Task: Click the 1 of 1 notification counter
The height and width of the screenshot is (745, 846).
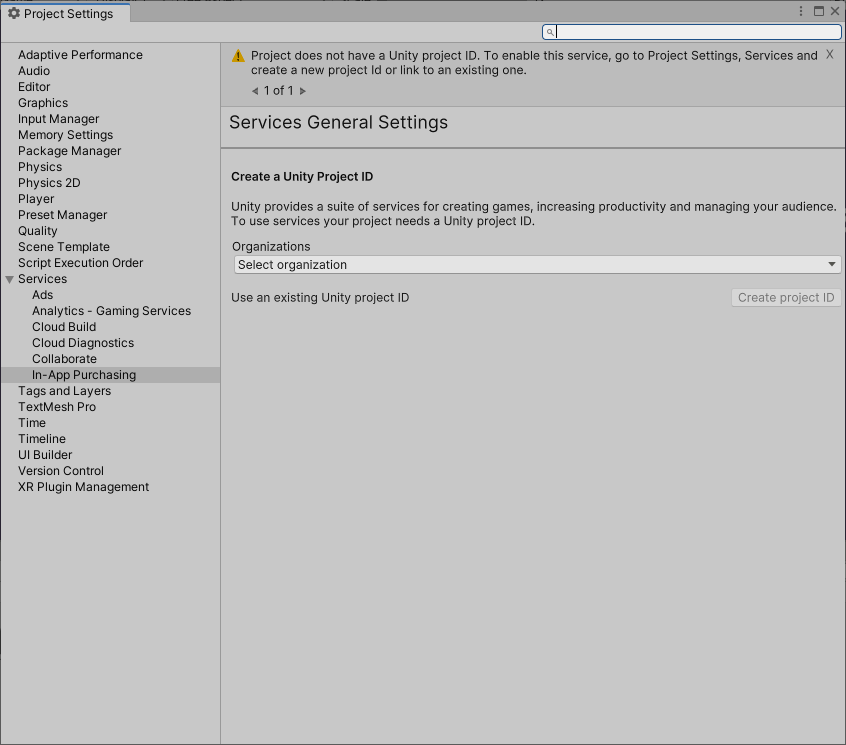Action: pyautogui.click(x=278, y=91)
